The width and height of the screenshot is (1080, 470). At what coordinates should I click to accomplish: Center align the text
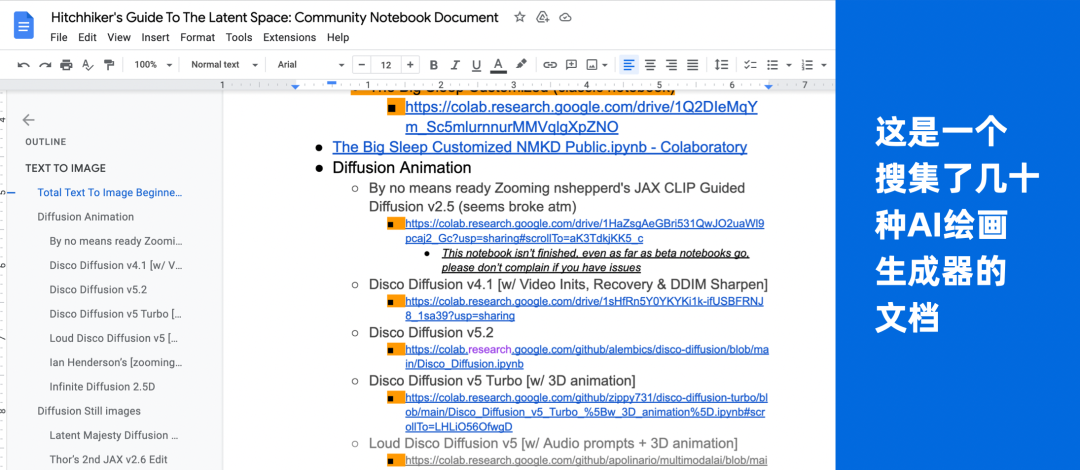pyautogui.click(x=650, y=65)
